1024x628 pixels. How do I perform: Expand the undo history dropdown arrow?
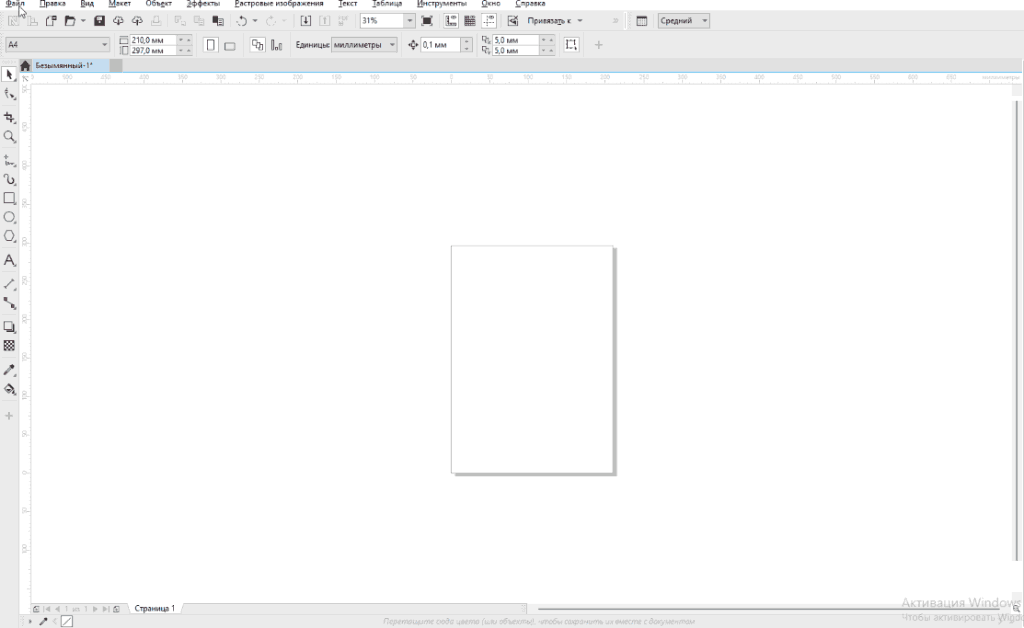point(255,21)
